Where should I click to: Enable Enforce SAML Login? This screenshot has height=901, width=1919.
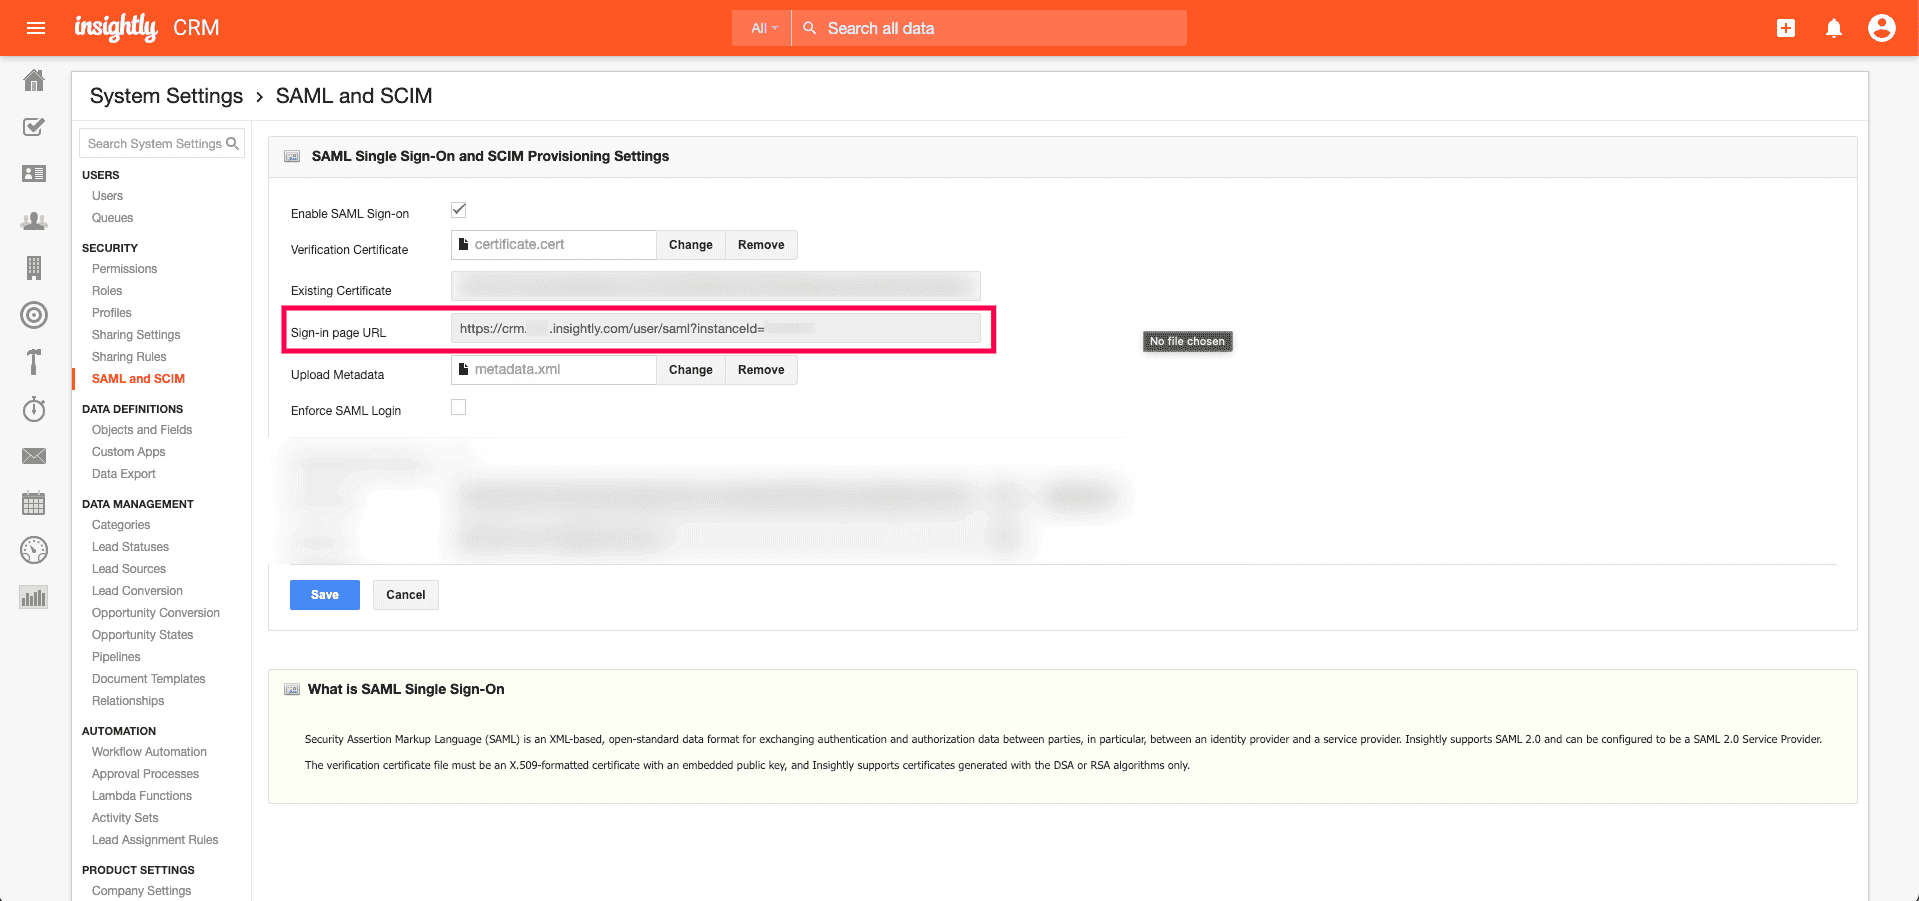458,406
